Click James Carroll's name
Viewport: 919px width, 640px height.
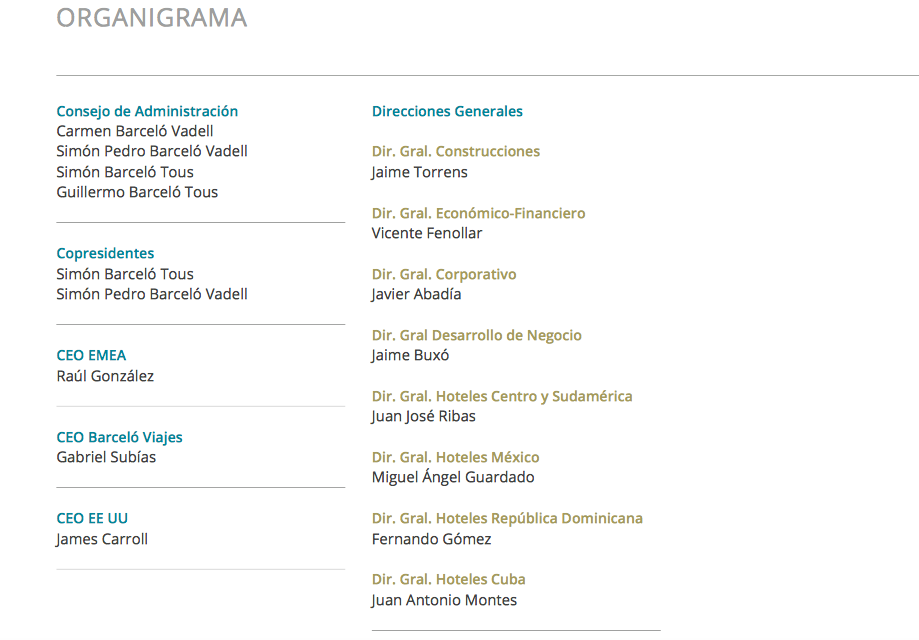(x=102, y=539)
